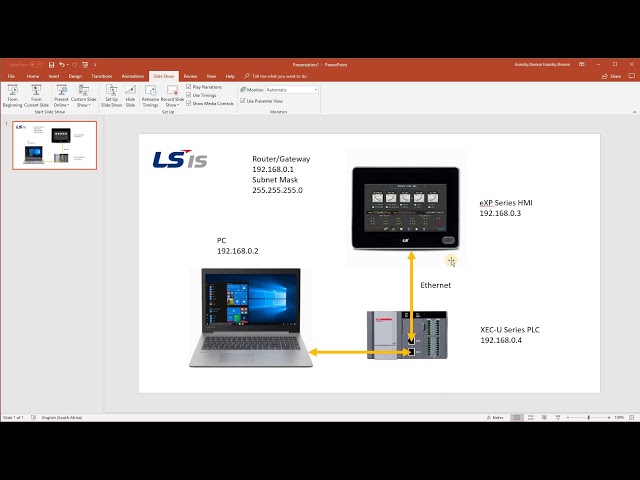Select the Slide Show tab

pos(164,76)
